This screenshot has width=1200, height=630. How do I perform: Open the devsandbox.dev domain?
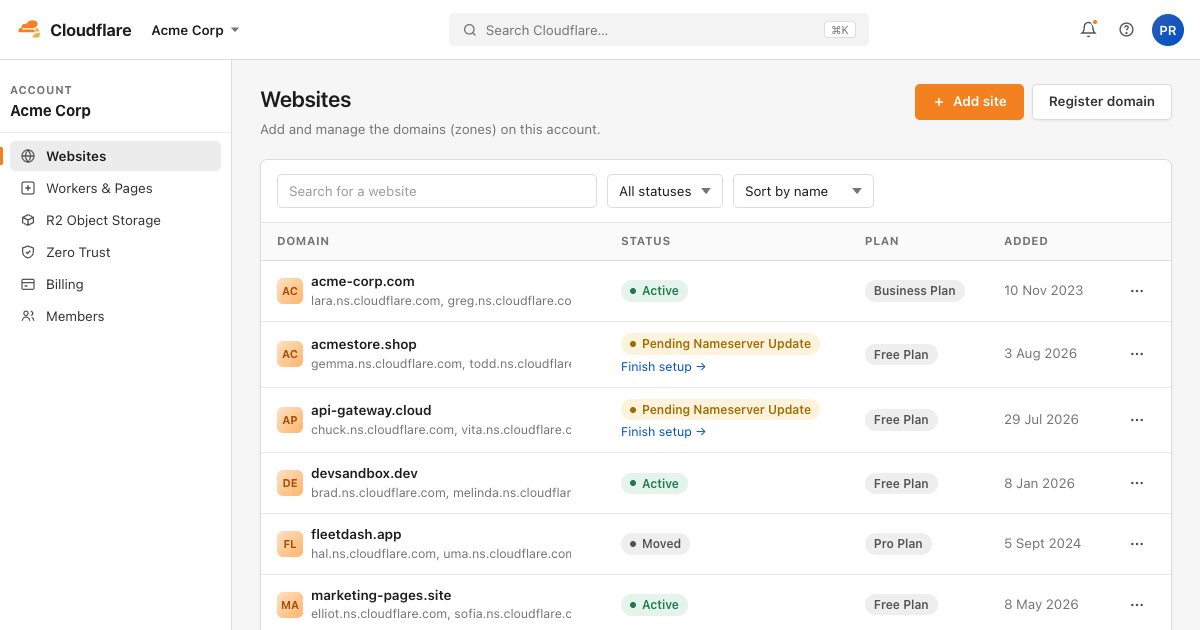point(364,474)
